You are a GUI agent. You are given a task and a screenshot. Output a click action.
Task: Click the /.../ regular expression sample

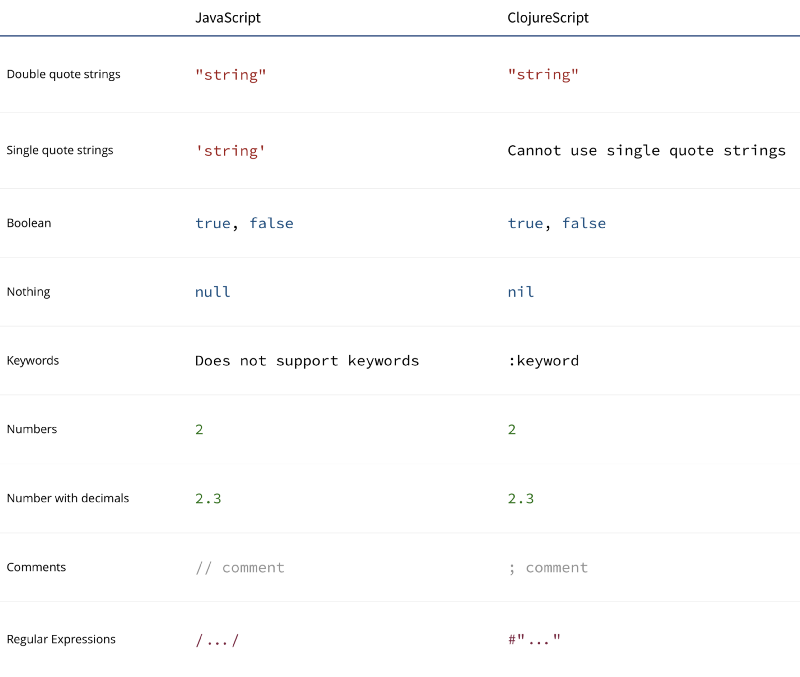pyautogui.click(x=217, y=640)
